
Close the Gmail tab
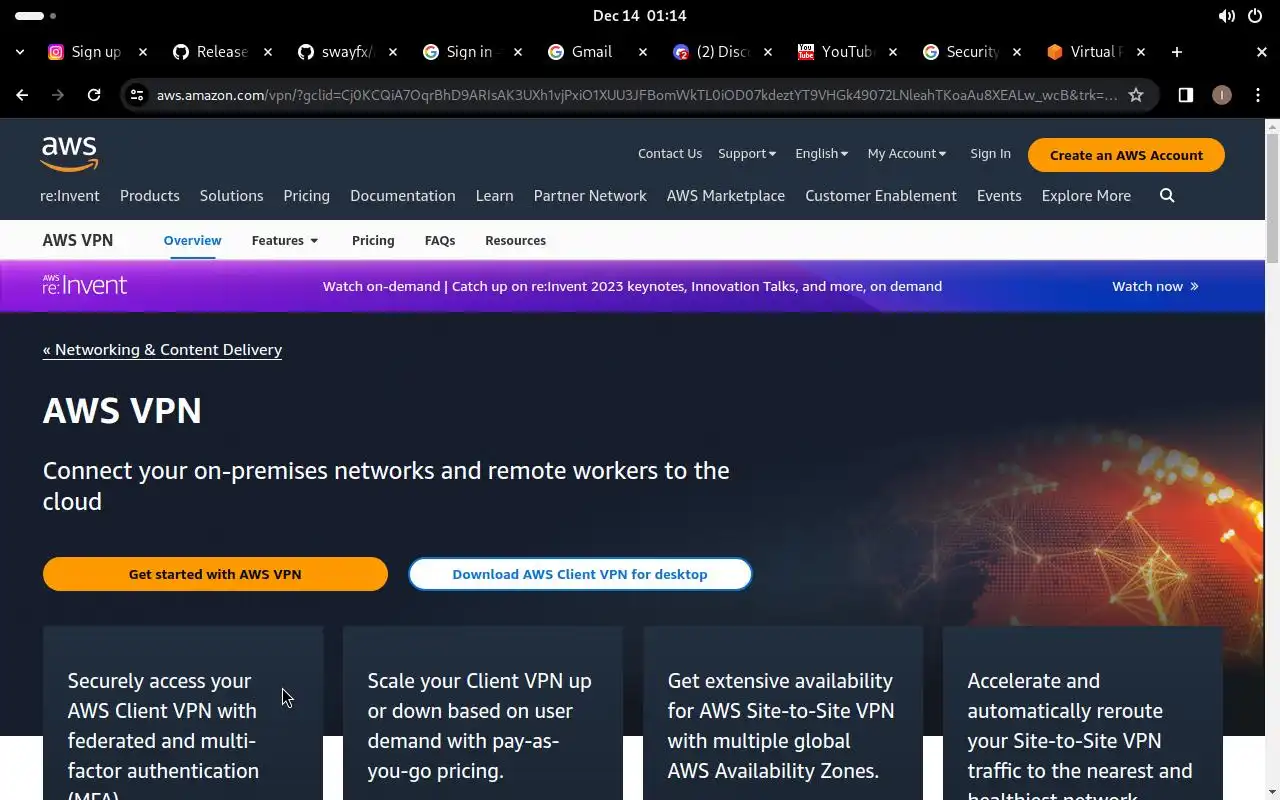643,52
